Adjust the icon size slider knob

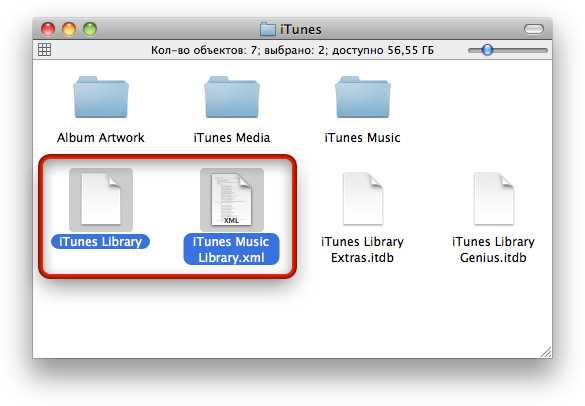point(487,50)
